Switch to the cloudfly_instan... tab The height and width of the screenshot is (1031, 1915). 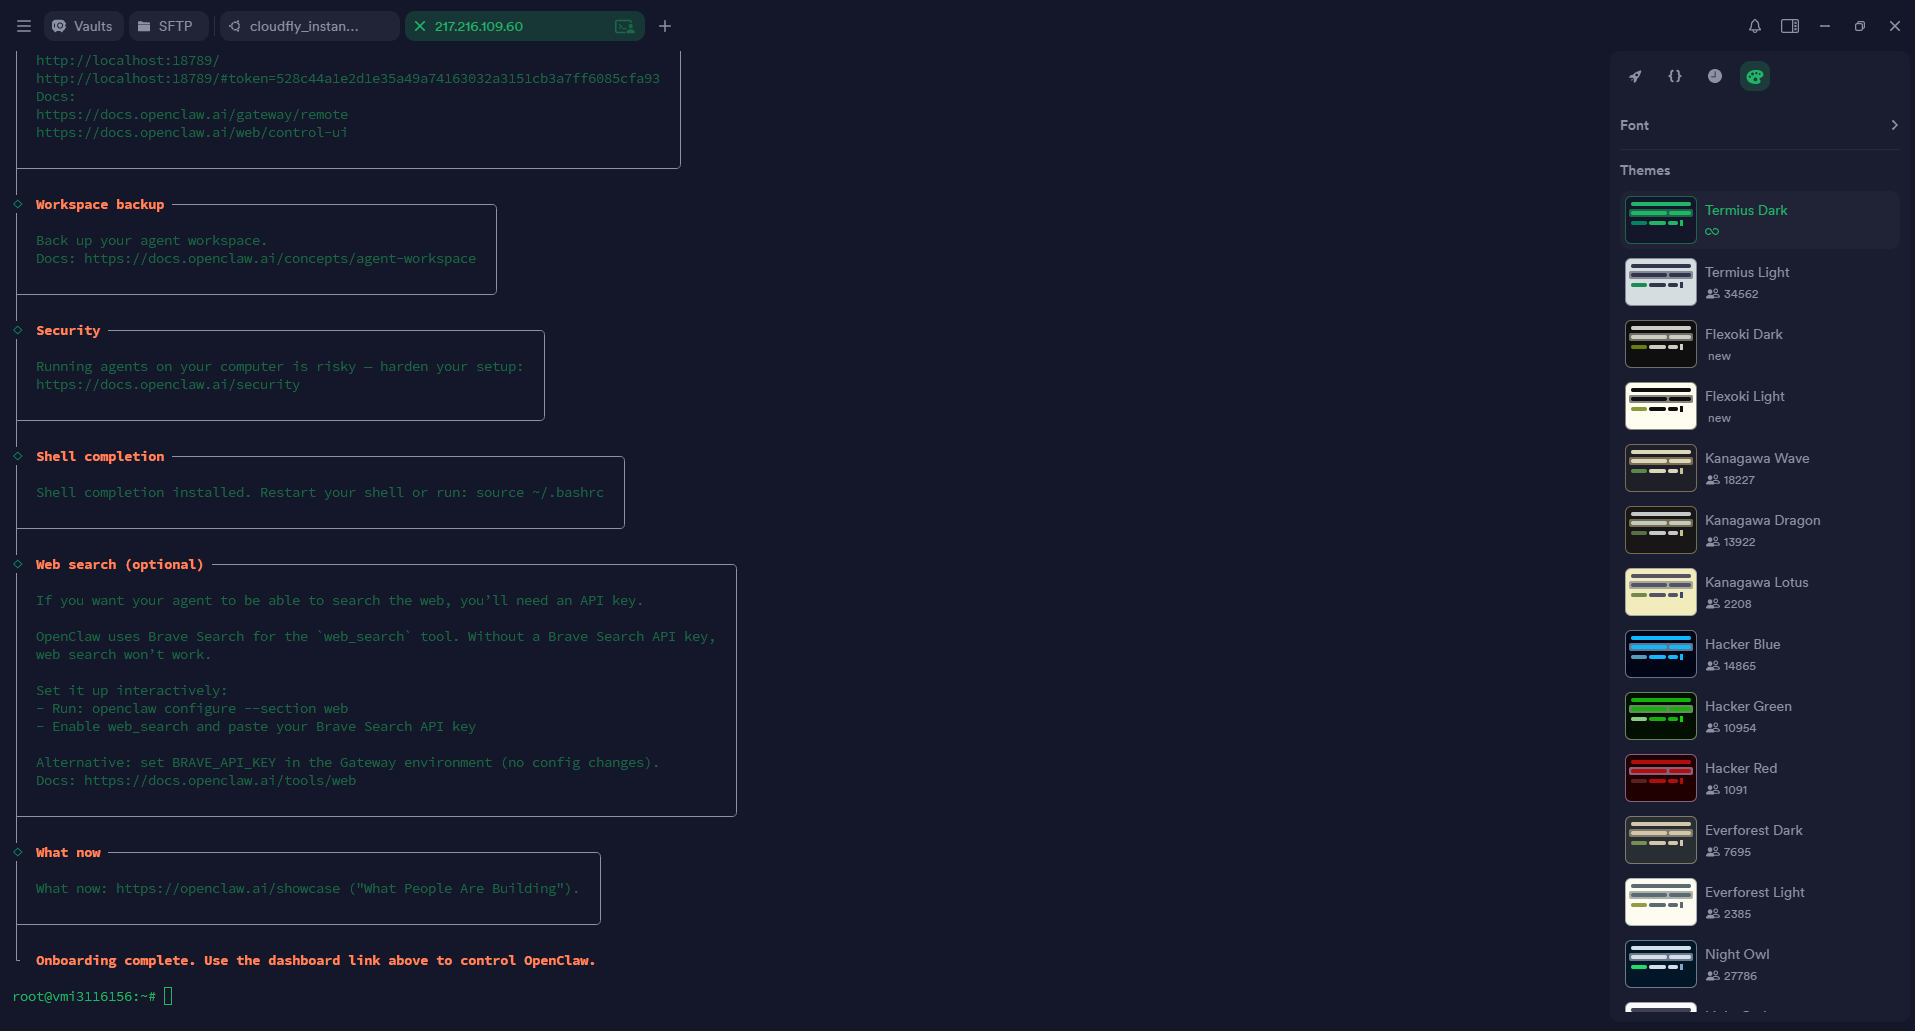(308, 26)
